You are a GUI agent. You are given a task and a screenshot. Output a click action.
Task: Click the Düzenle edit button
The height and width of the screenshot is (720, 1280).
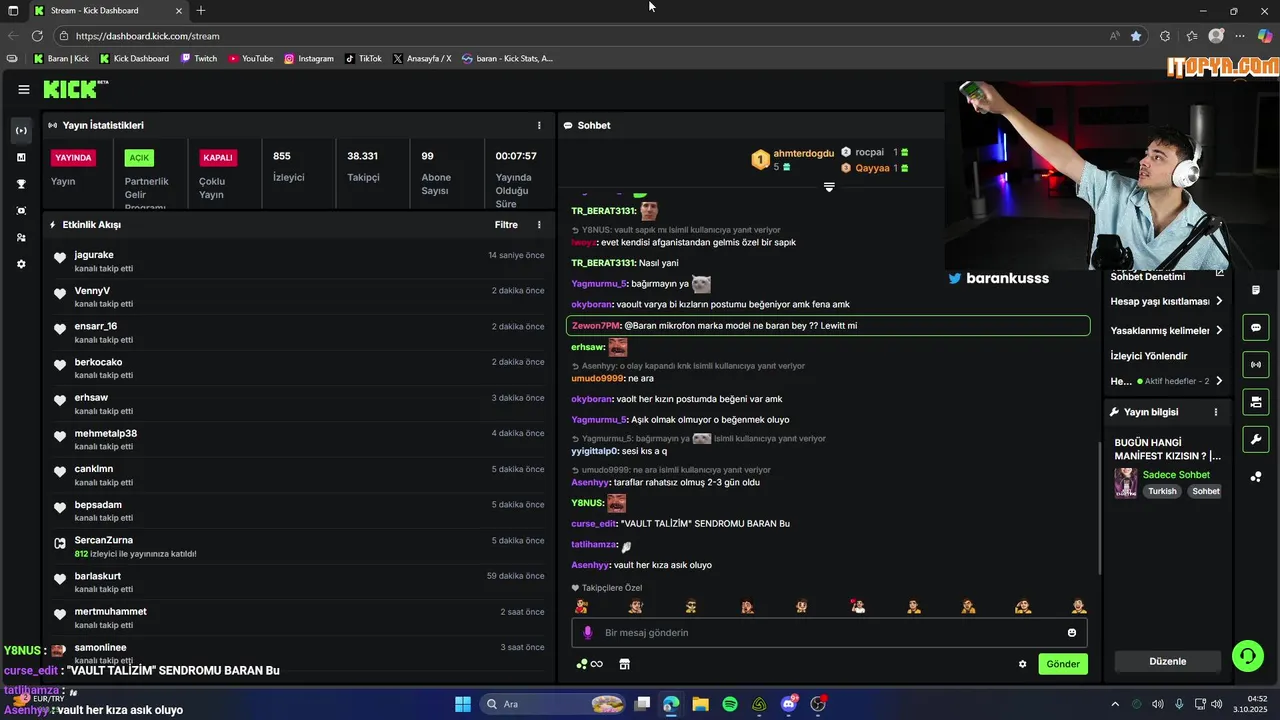coord(1167,662)
